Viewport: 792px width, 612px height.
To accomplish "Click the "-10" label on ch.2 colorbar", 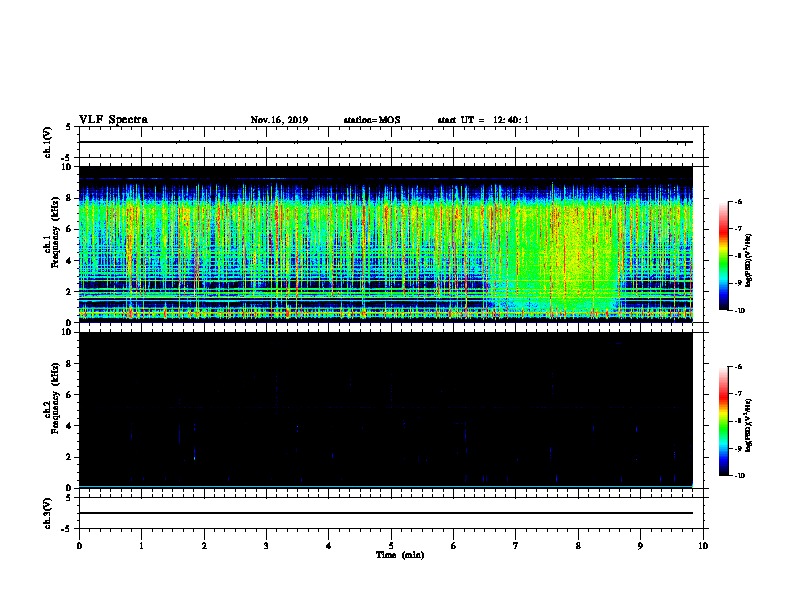I will point(739,476).
